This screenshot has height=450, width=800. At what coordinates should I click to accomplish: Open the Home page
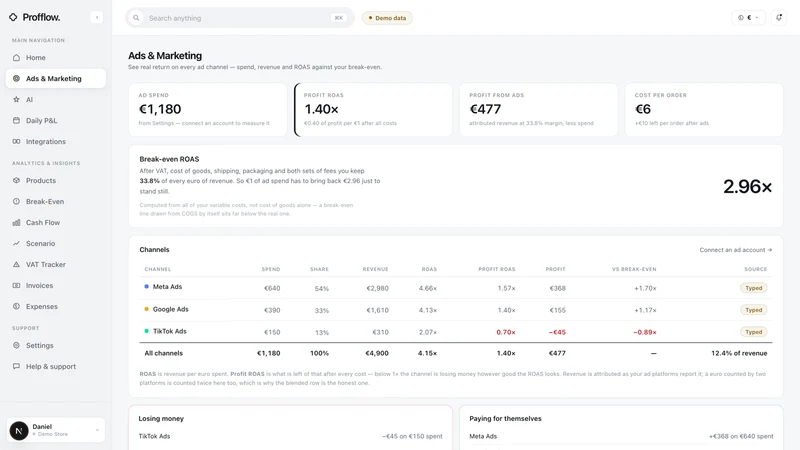tap(56, 58)
